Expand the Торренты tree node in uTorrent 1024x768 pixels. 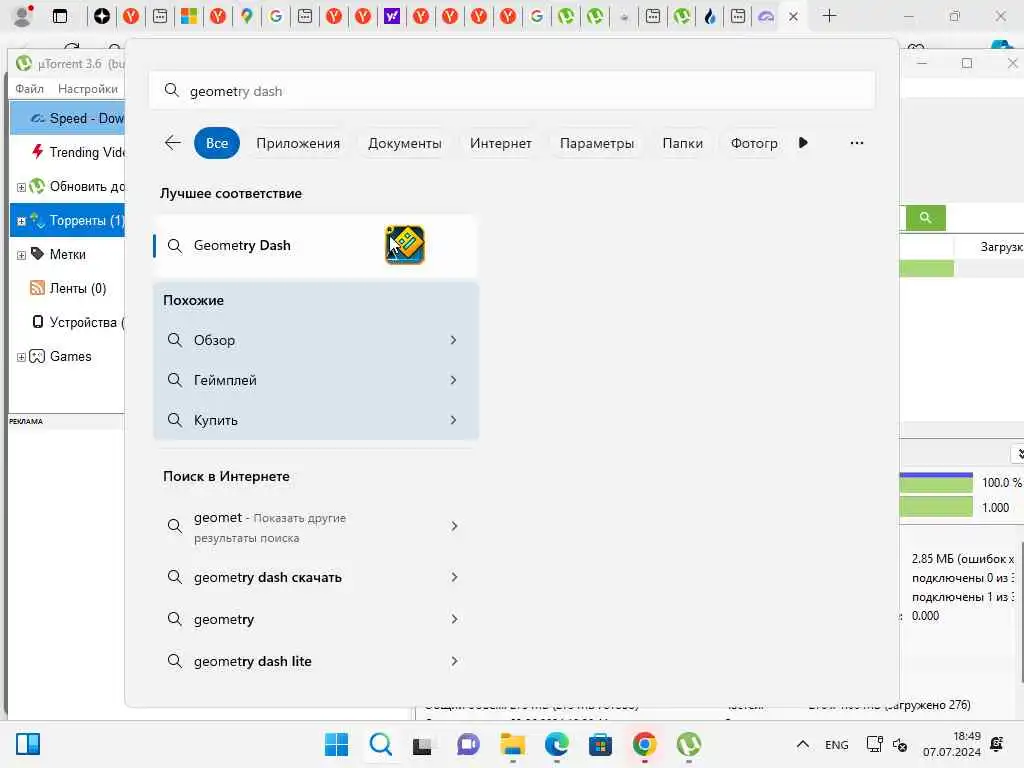click(21, 221)
